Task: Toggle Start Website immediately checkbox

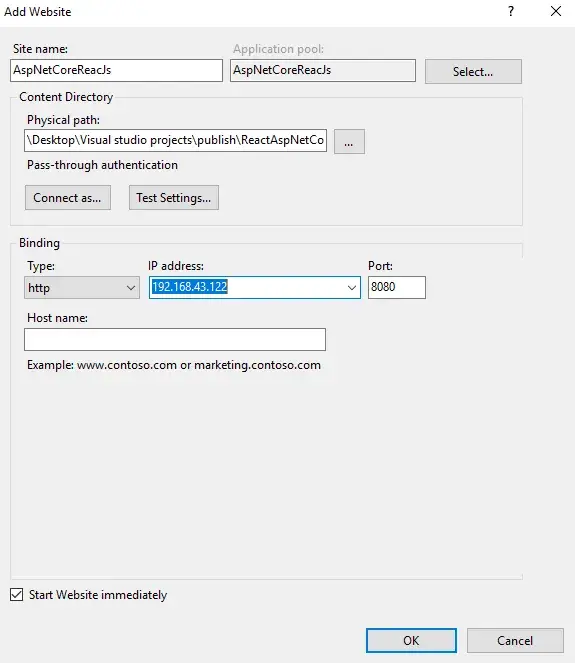Action: 16,595
